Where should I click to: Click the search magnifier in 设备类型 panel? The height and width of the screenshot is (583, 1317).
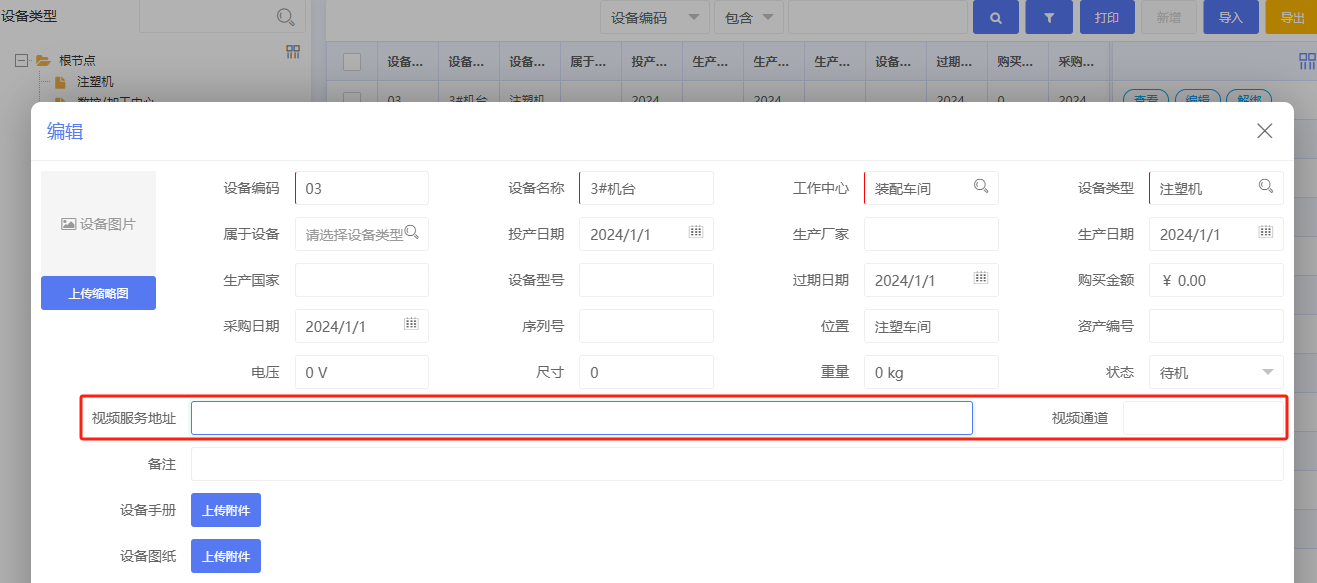285,17
